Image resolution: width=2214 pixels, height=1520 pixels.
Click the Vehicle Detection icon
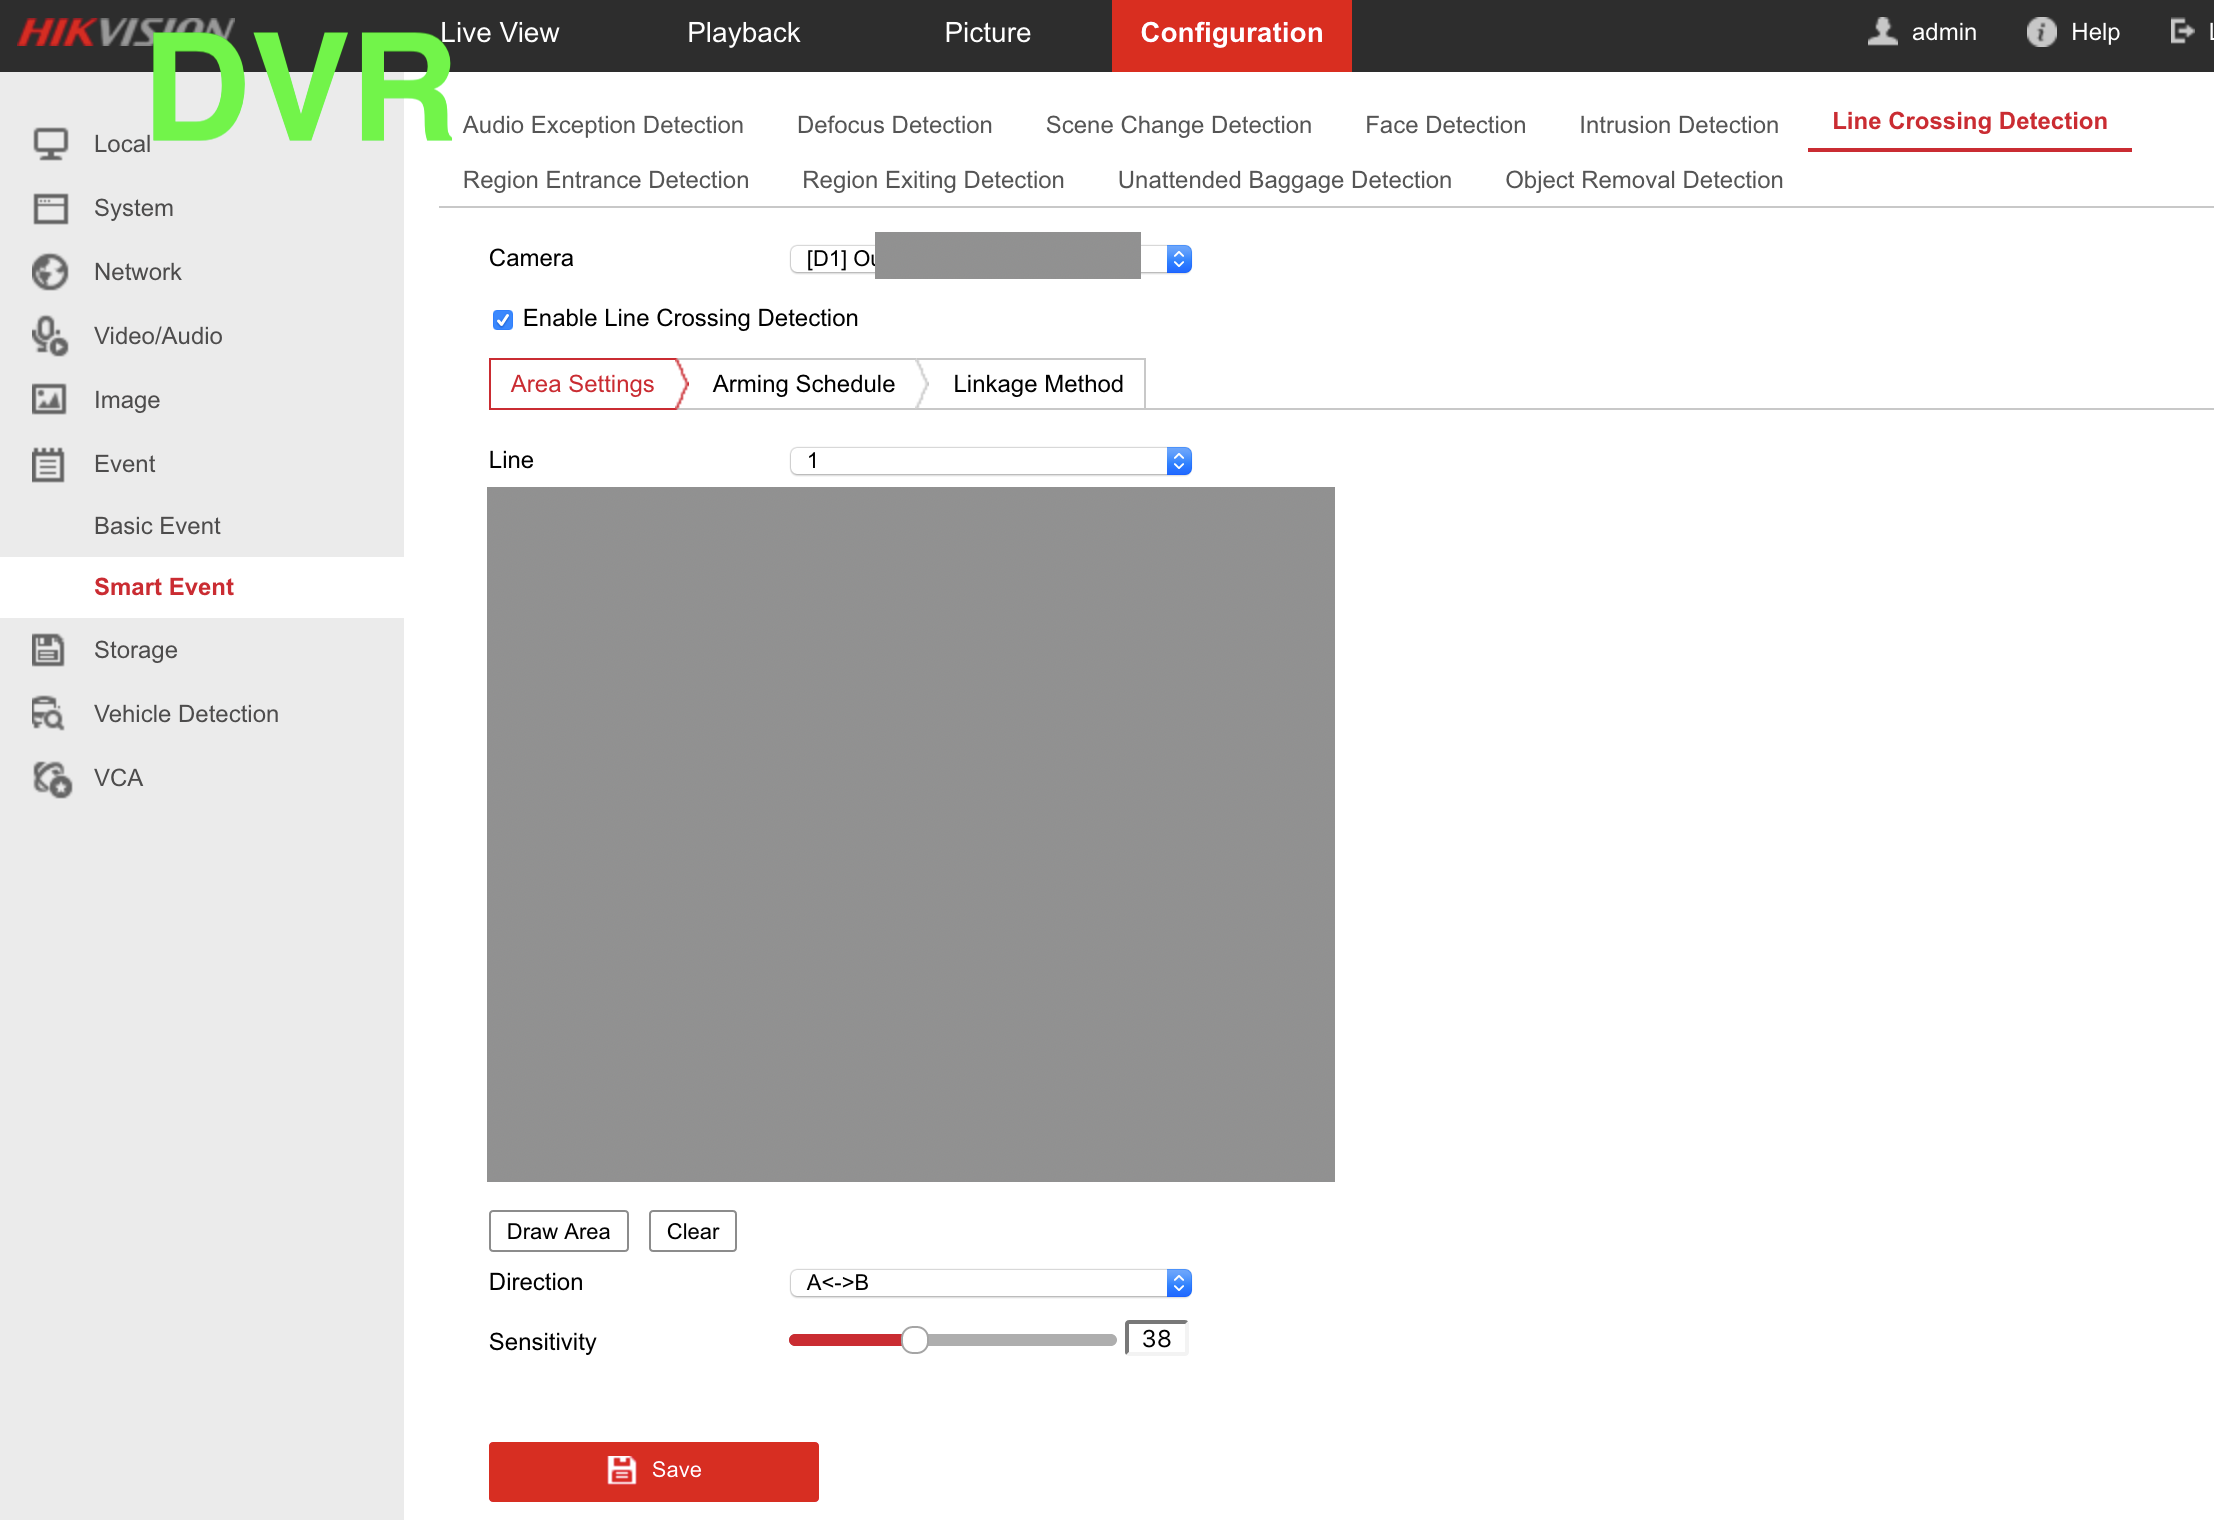pyautogui.click(x=48, y=714)
